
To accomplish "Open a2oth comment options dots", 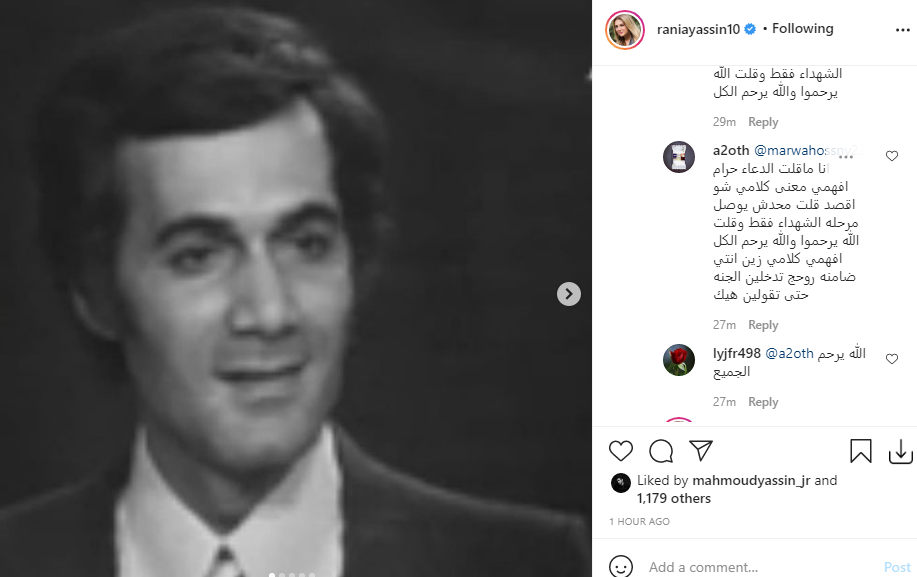I will pyautogui.click(x=846, y=157).
